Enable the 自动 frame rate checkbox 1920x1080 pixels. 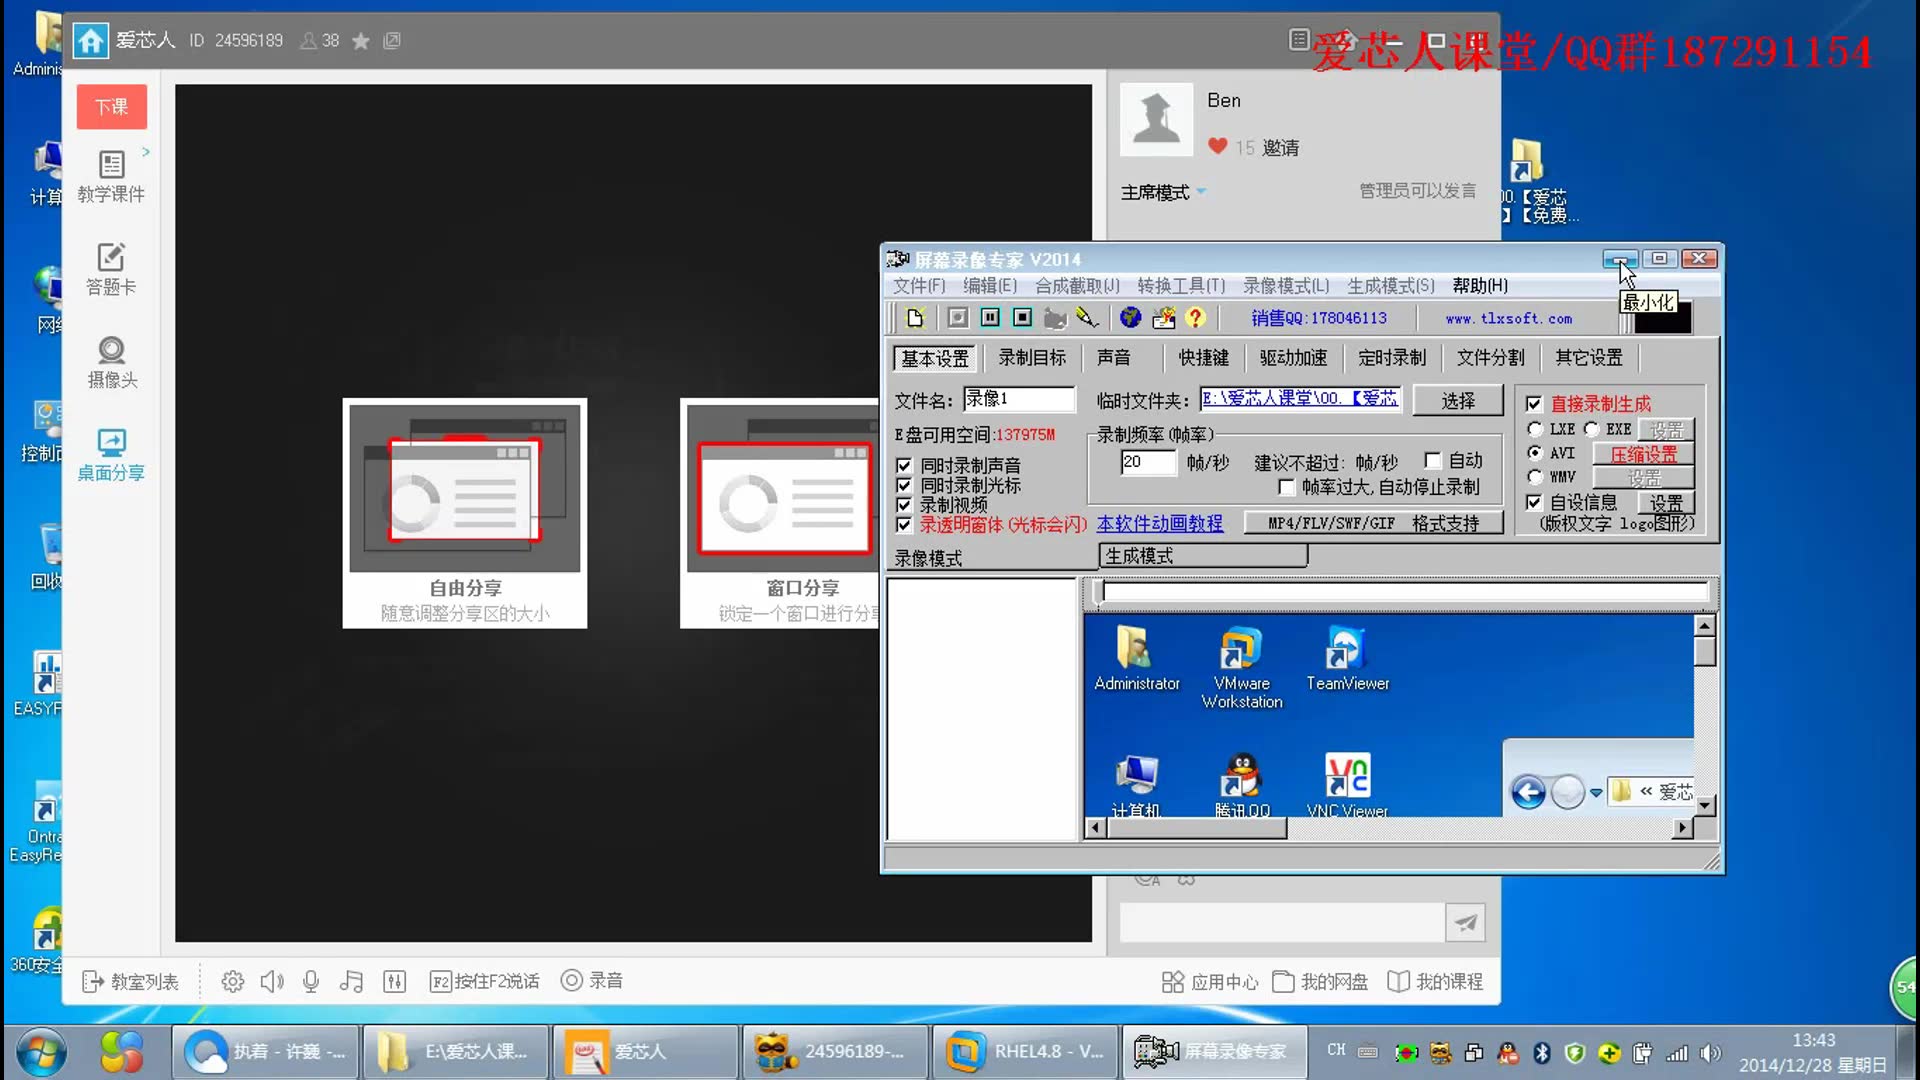pos(1433,460)
